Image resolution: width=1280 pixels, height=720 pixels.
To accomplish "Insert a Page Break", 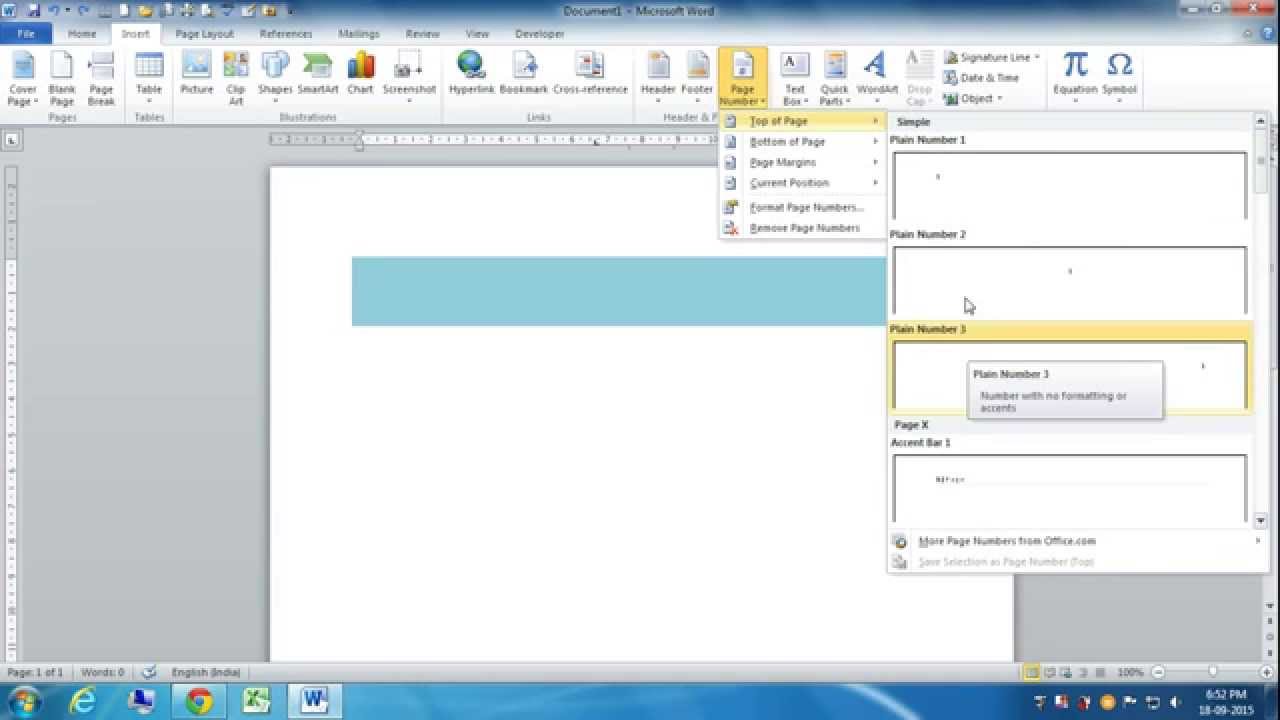I will click(101, 79).
